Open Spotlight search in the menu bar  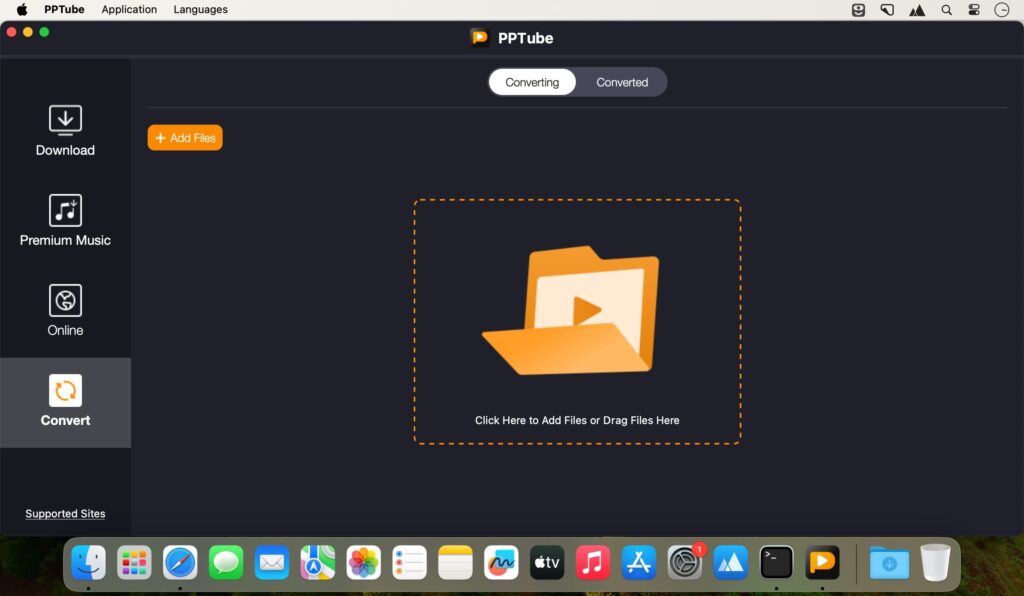945,9
